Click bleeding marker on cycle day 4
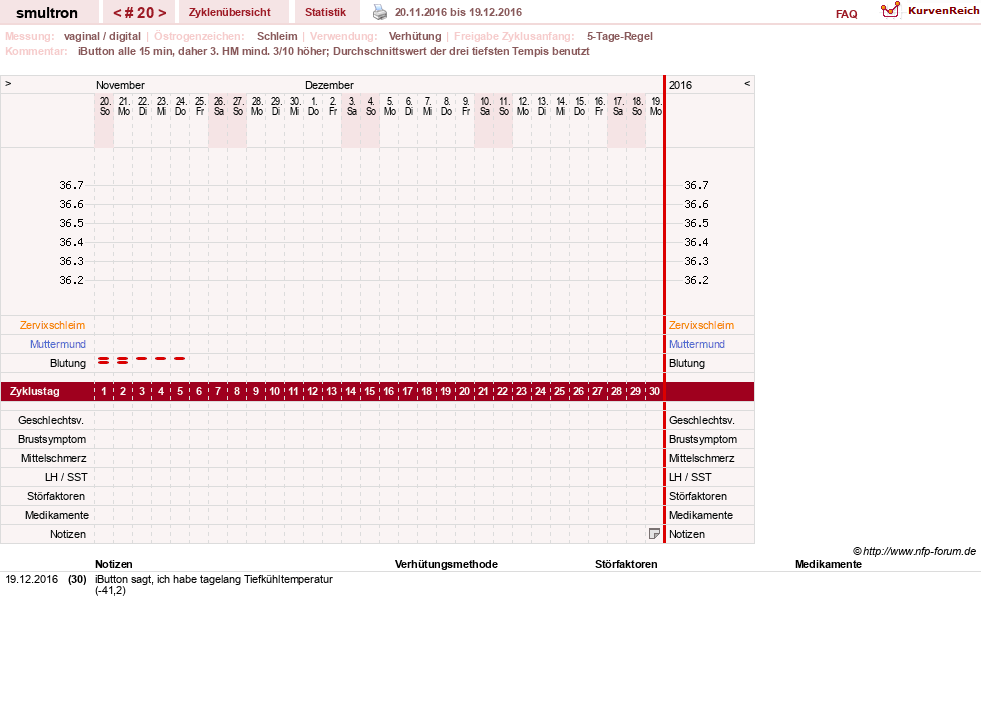981x717 pixels. click(x=161, y=358)
